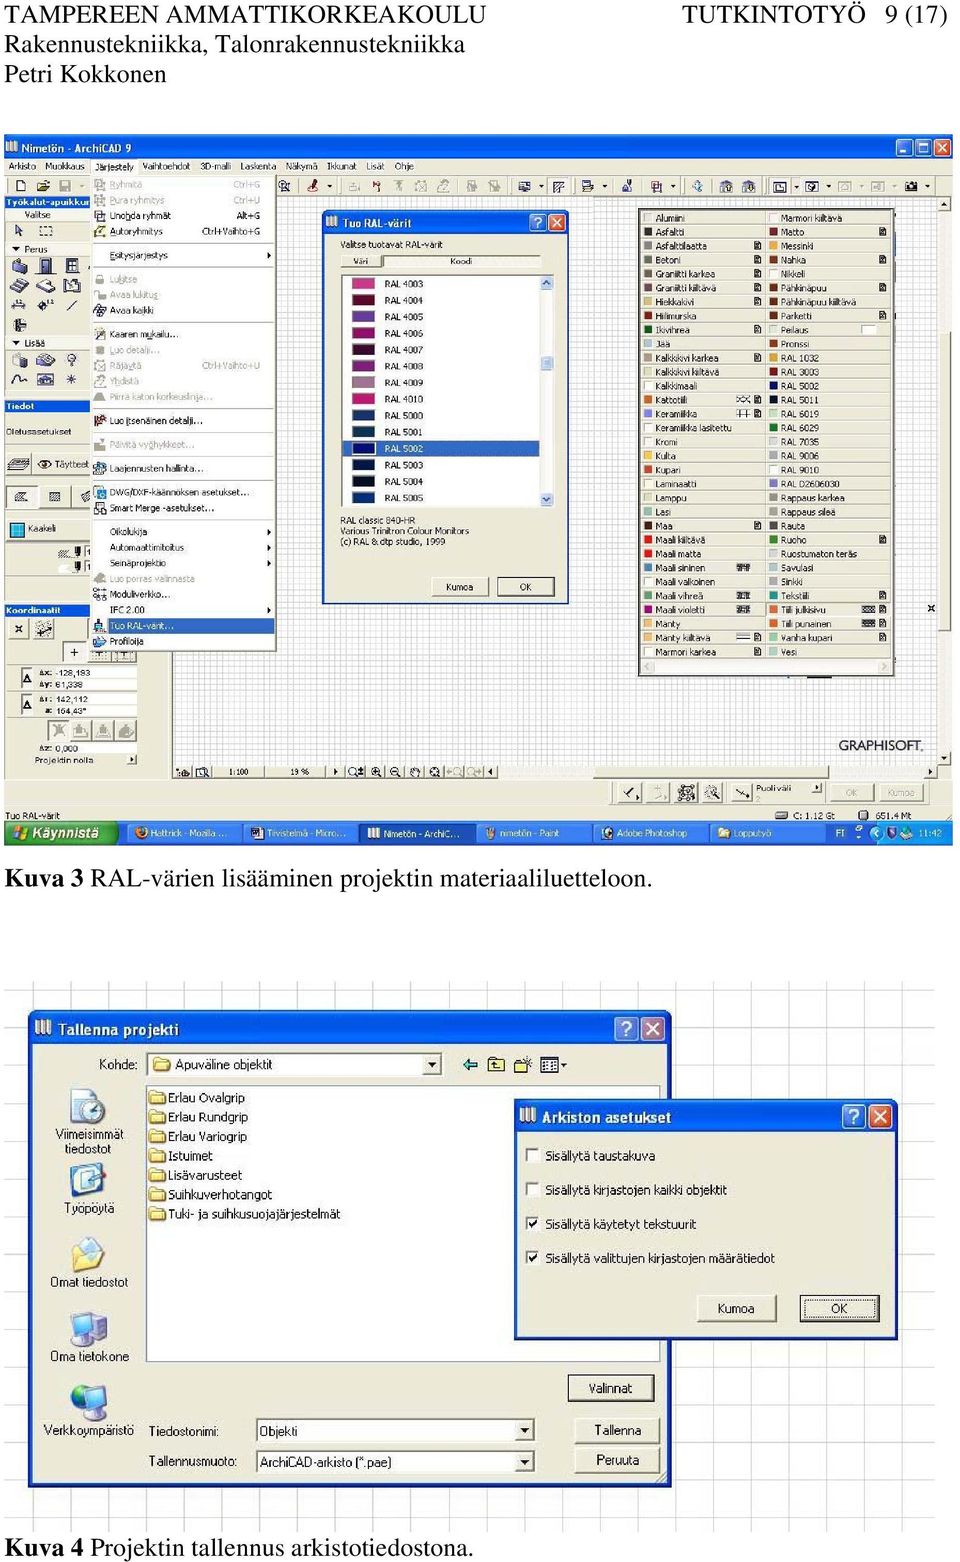Open the 3D-malli menu
Image resolution: width=960 pixels, height=1562 pixels.
click(215, 166)
